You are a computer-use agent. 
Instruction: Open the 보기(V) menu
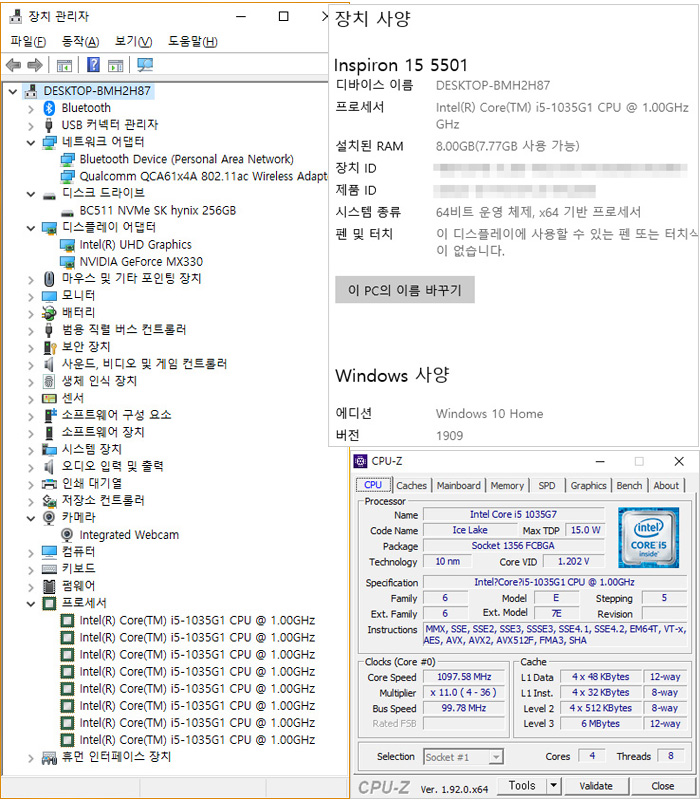(134, 41)
